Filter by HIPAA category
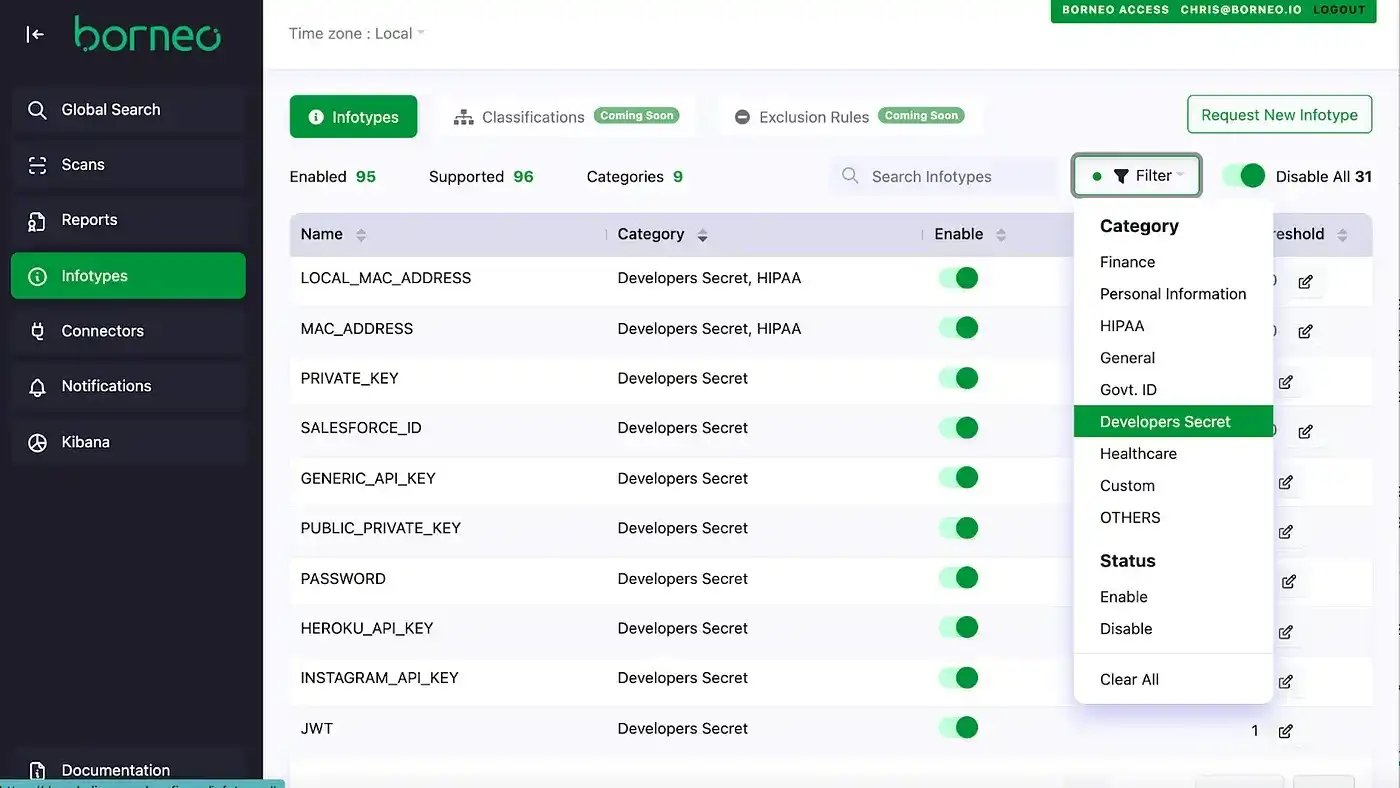The width and height of the screenshot is (1400, 788). pos(1173,326)
